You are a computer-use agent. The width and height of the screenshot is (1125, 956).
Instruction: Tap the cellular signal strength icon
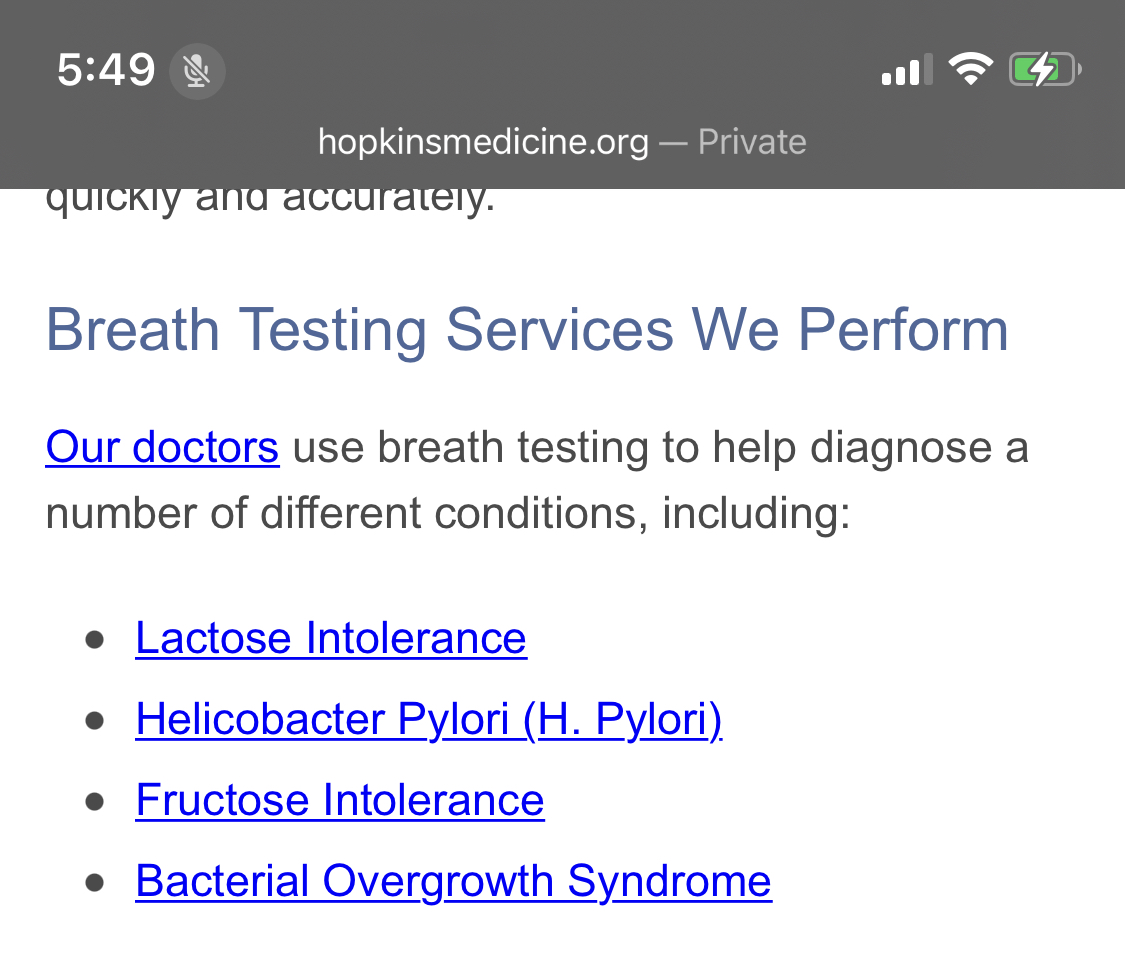pos(907,70)
